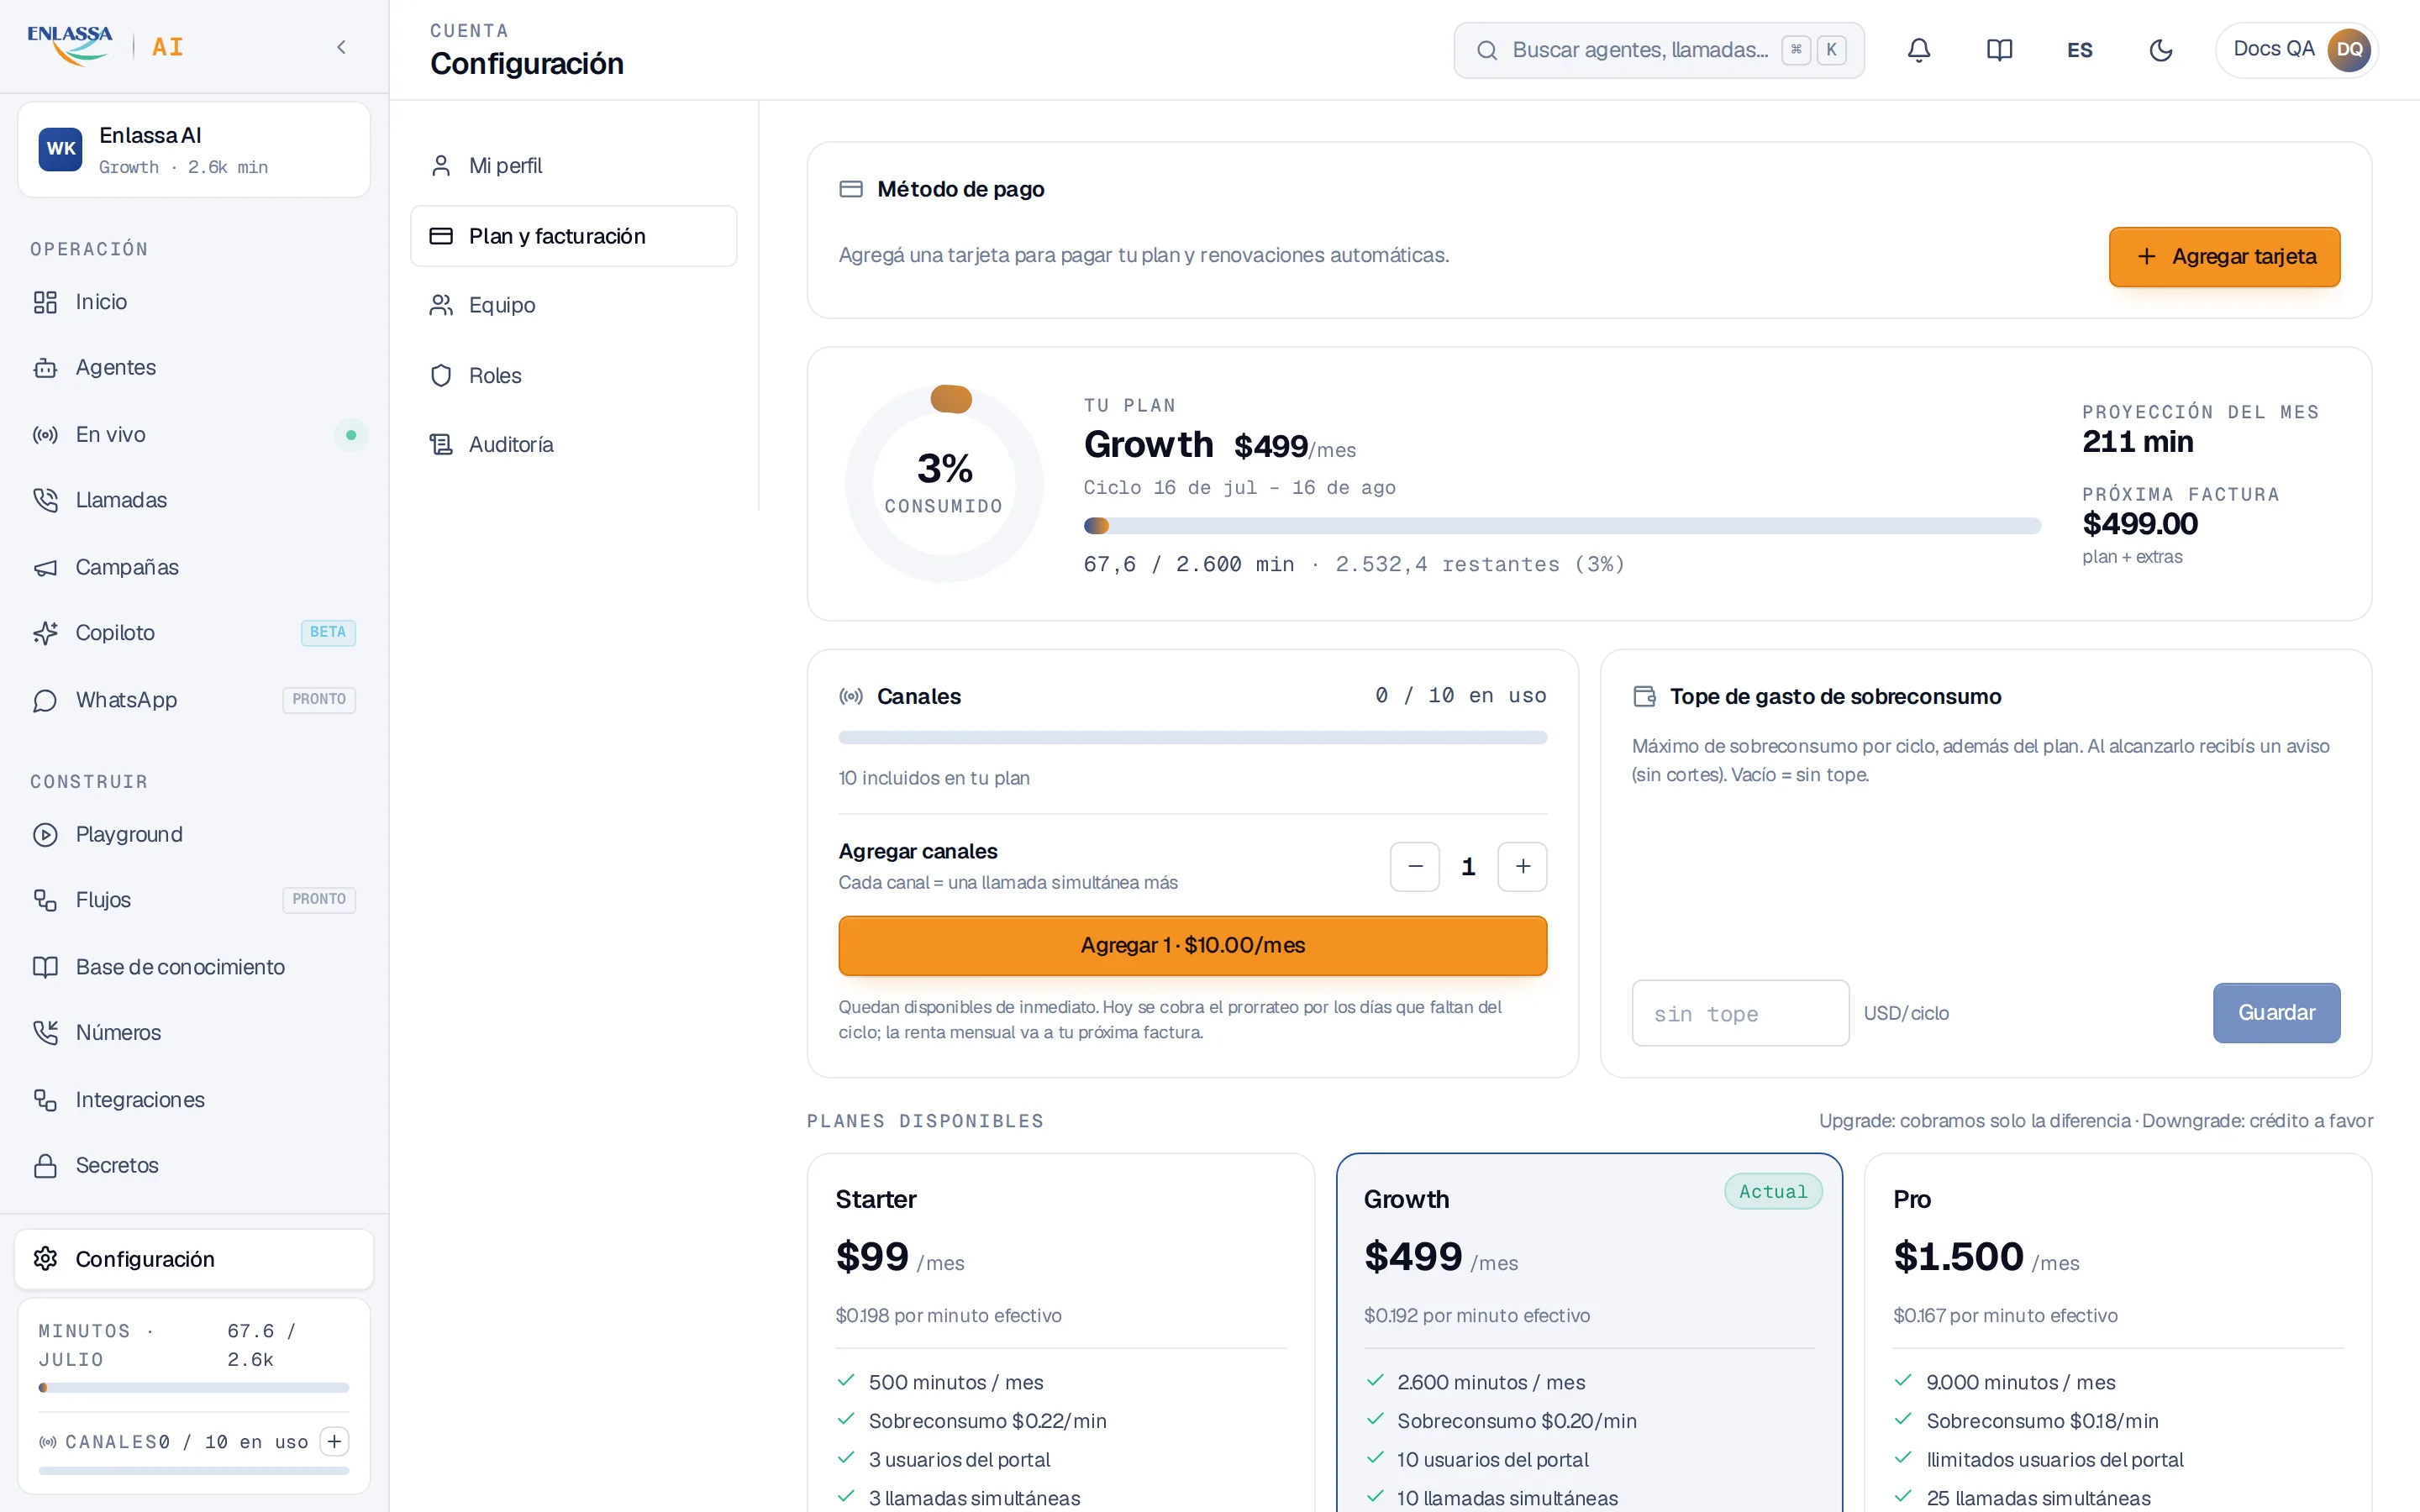This screenshot has height=1512, width=2420.
Task: Open Docs QA user account menu
Action: tap(2297, 50)
